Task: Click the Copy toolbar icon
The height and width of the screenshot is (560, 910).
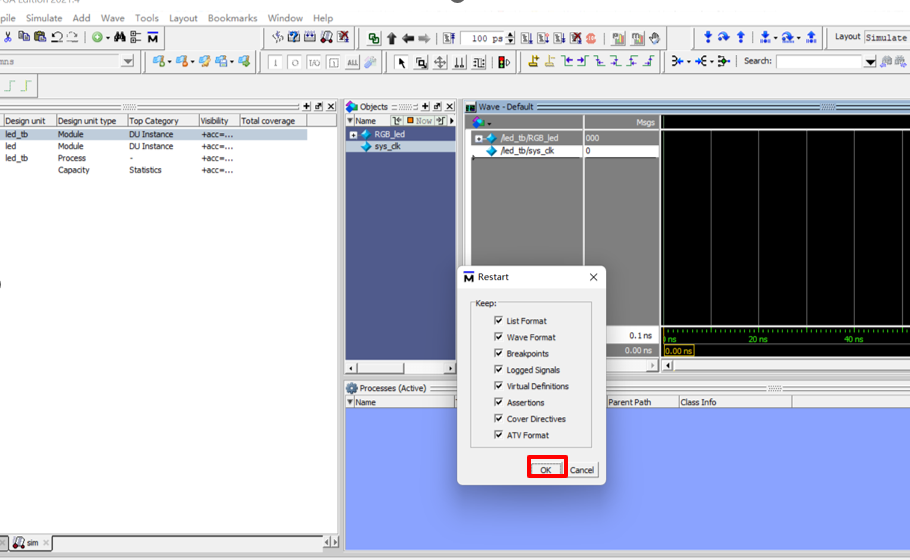Action: click(x=24, y=37)
